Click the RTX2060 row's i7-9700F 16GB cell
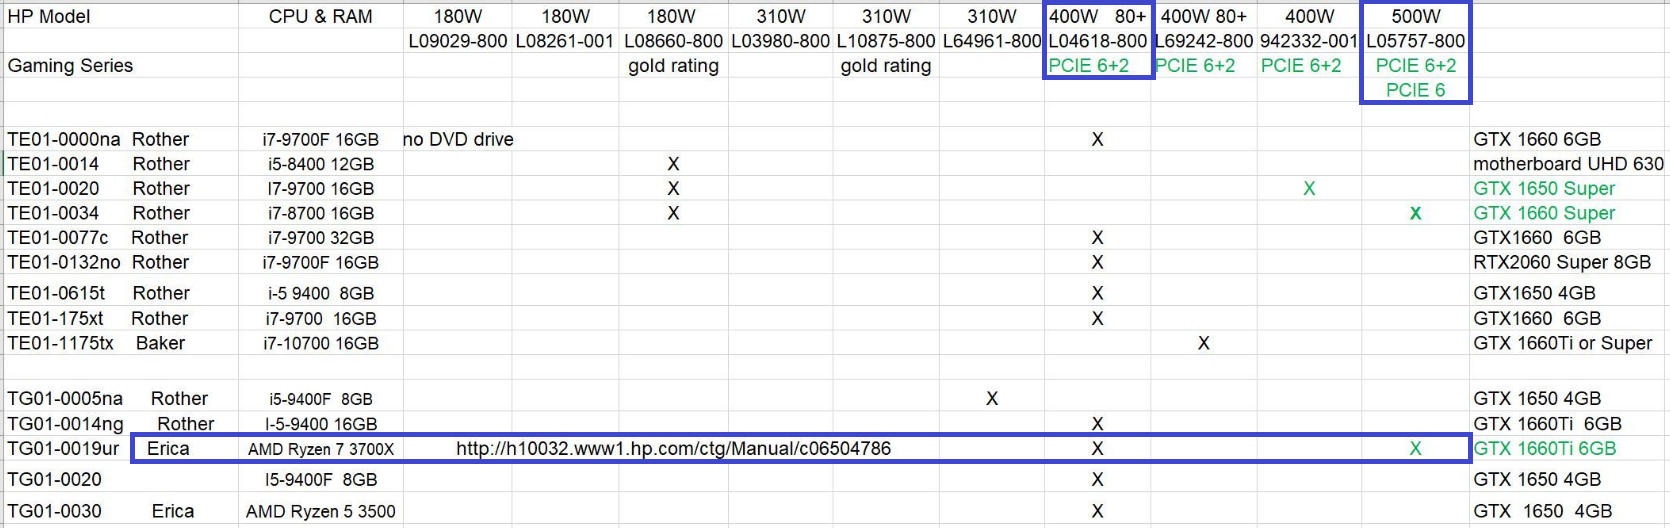This screenshot has width=1670, height=528. pyautogui.click(x=320, y=262)
